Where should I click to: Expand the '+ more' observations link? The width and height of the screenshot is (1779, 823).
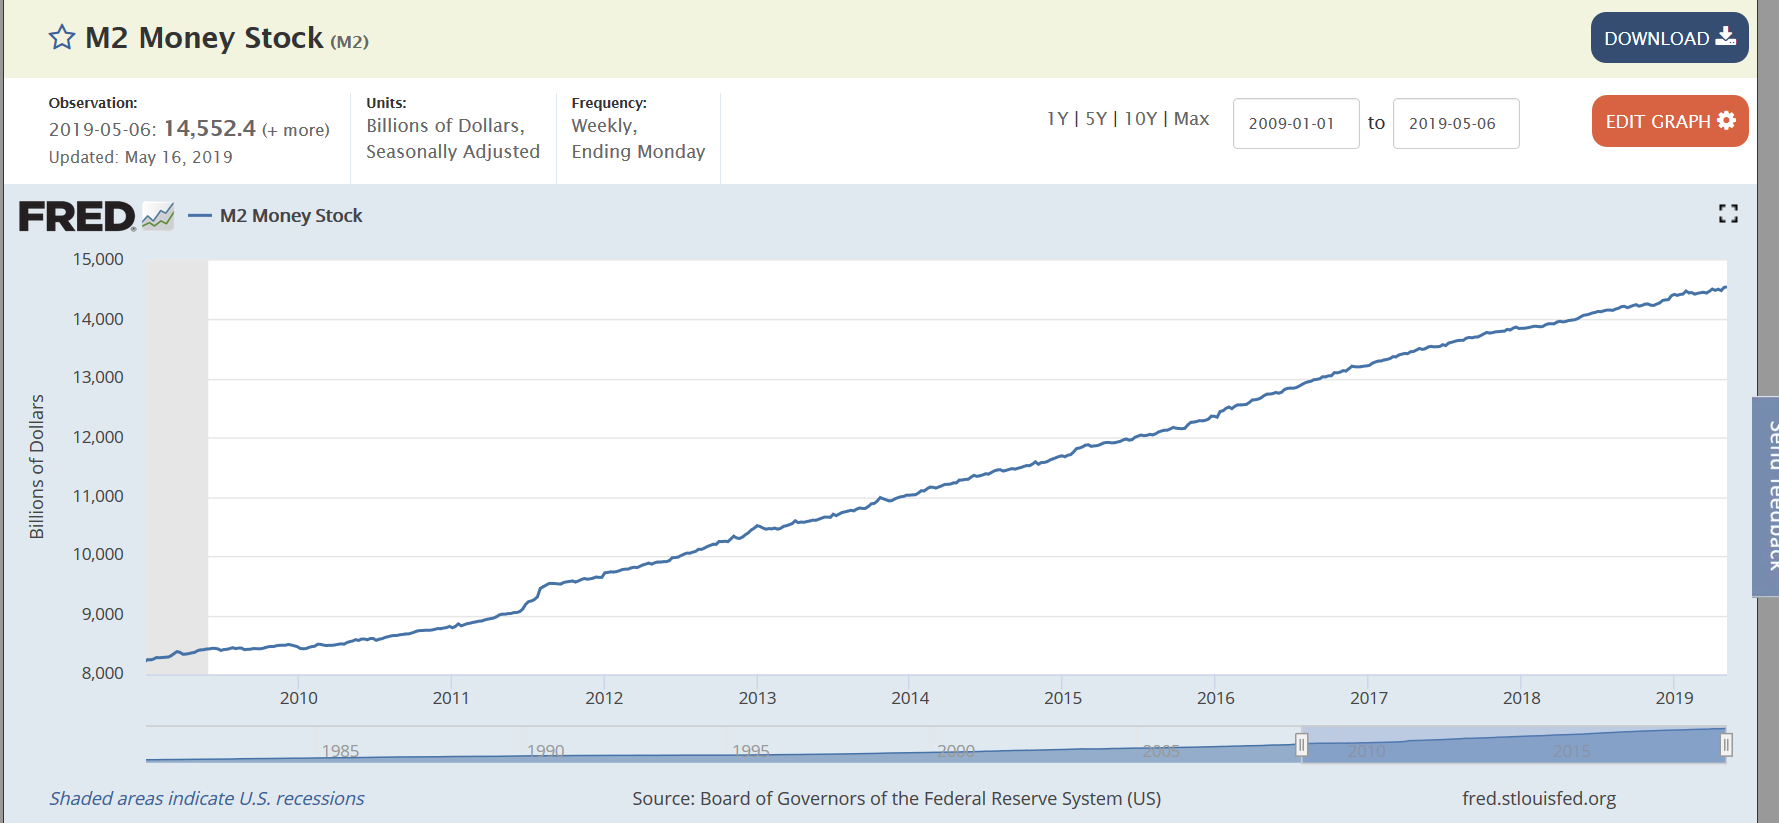(296, 130)
